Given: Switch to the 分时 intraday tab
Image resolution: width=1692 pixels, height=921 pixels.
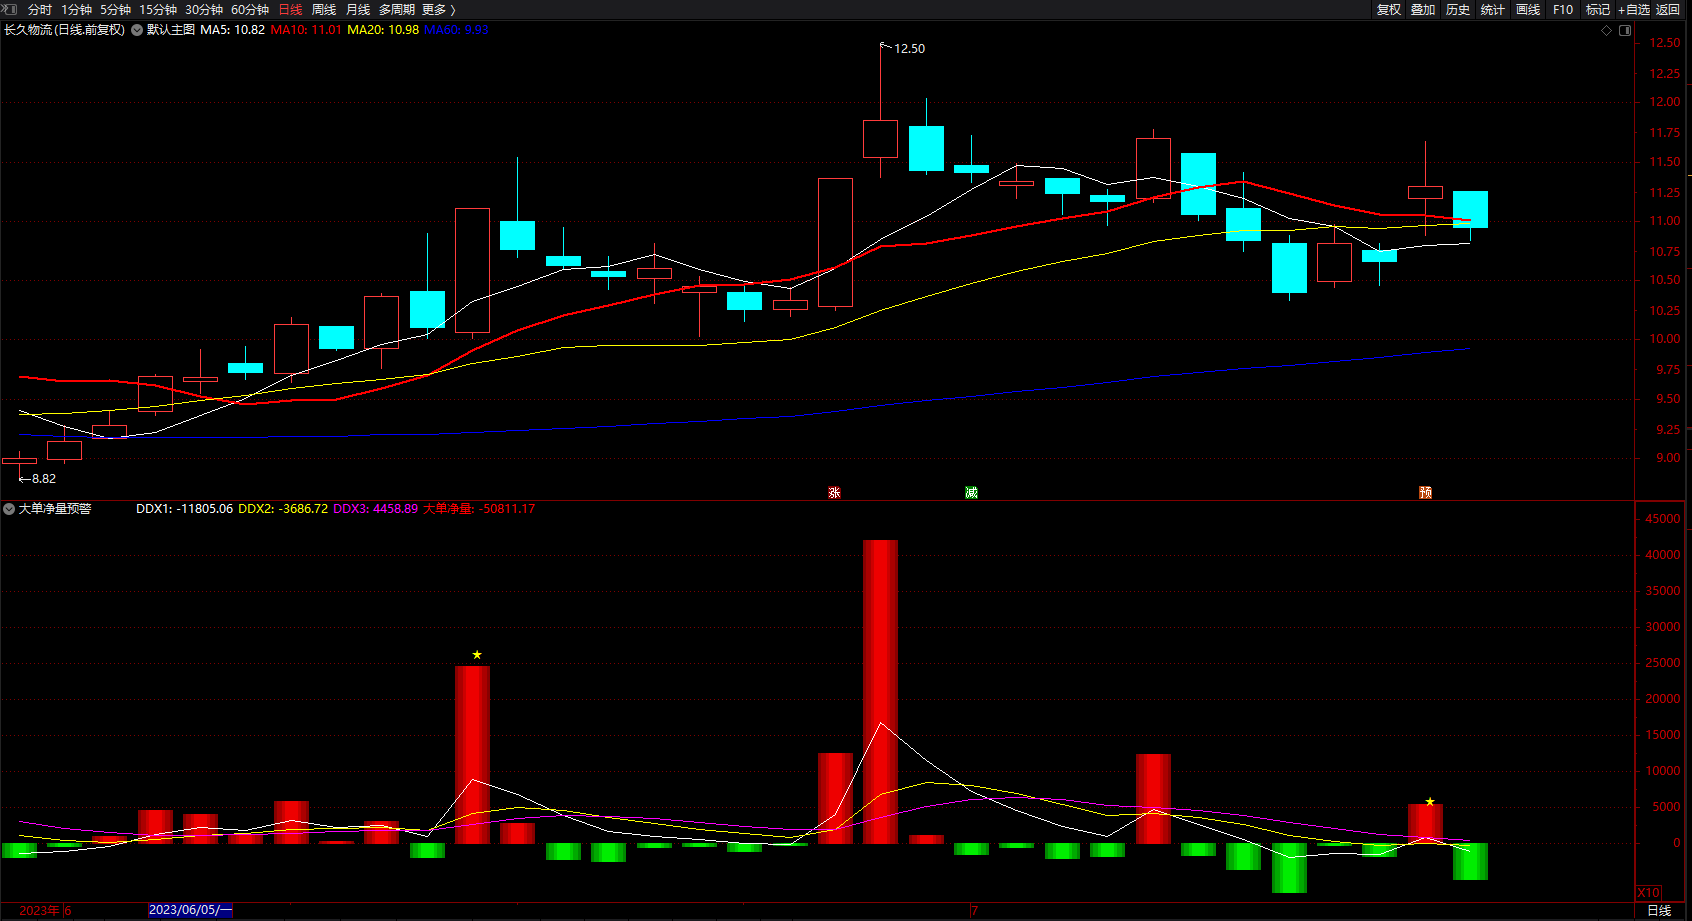Looking at the screenshot, I should [40, 10].
